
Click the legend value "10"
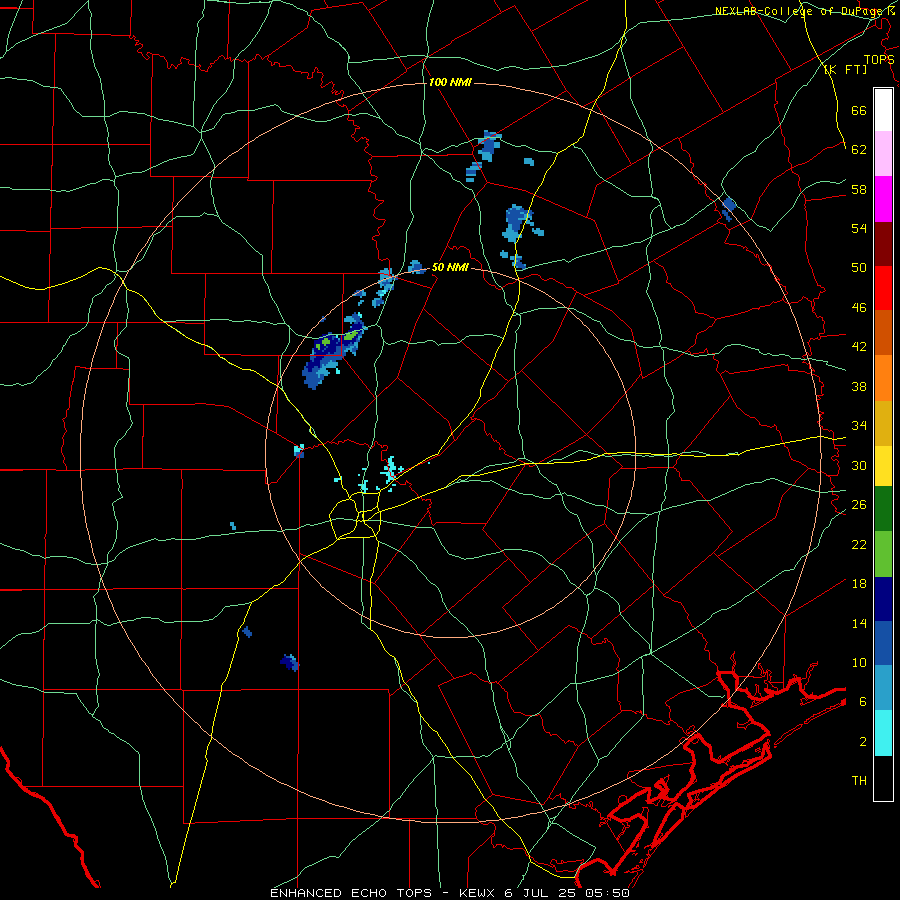tap(859, 662)
